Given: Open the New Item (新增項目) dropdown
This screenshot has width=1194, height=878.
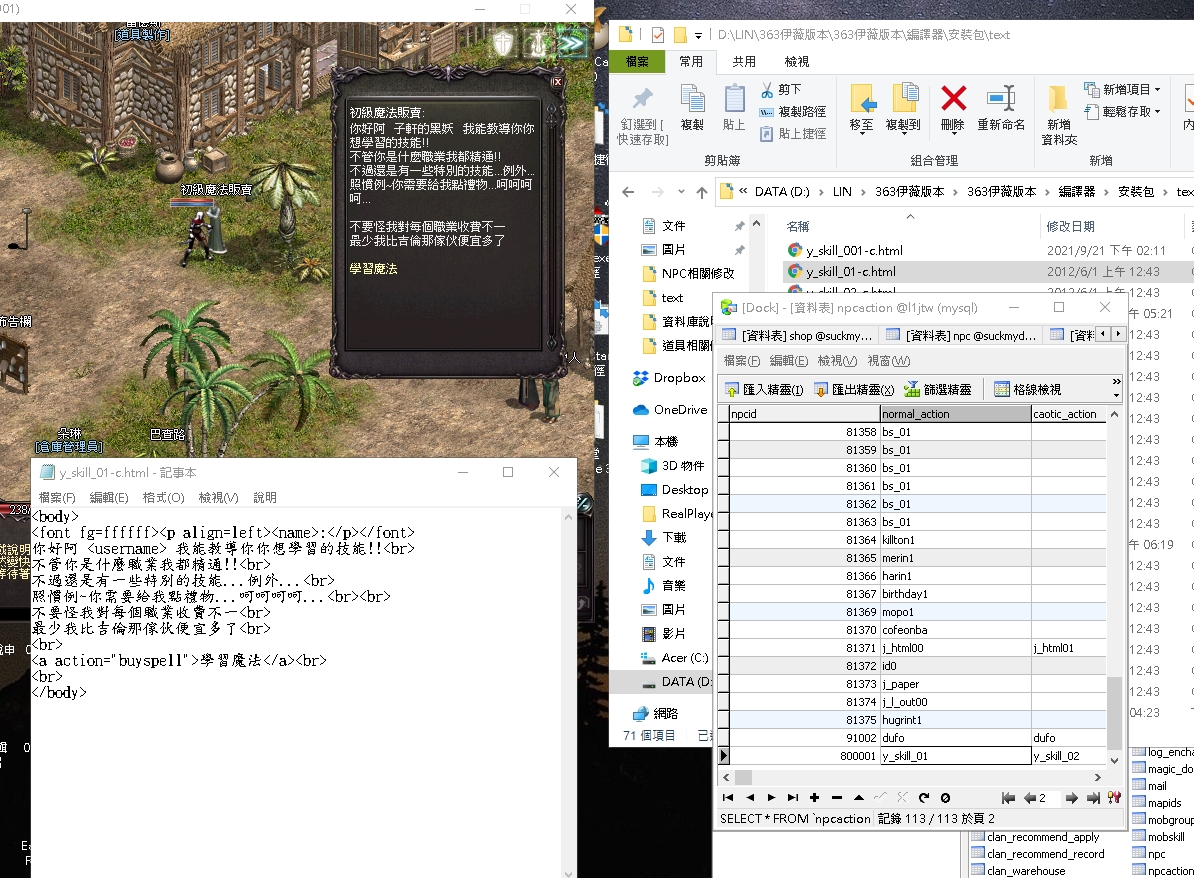Looking at the screenshot, I should [1122, 90].
